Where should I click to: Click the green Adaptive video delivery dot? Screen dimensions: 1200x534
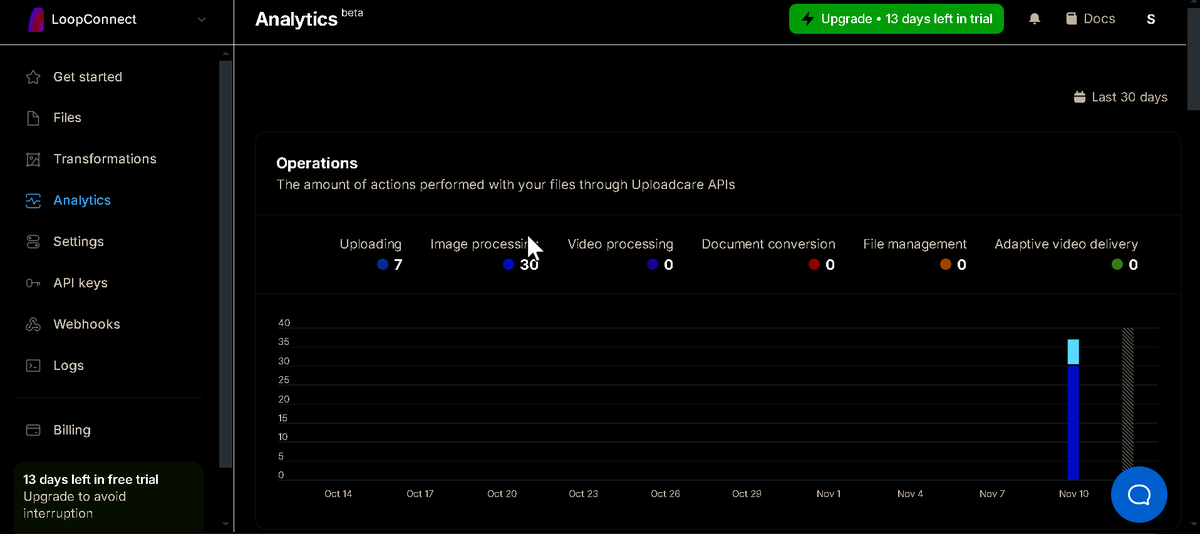[1117, 265]
